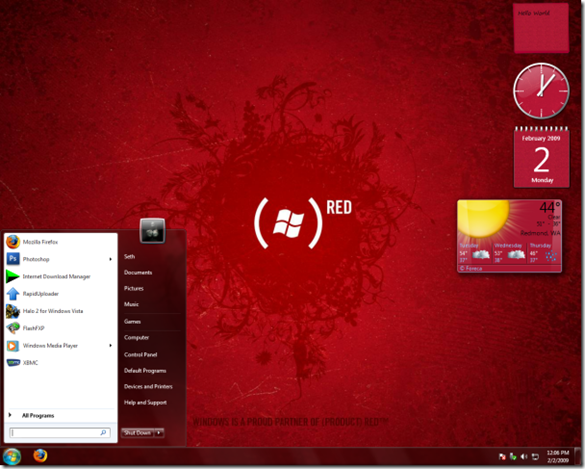This screenshot has height=469, width=585.
Task: Launch Photoshop from the Start menu list
Action: (60, 259)
